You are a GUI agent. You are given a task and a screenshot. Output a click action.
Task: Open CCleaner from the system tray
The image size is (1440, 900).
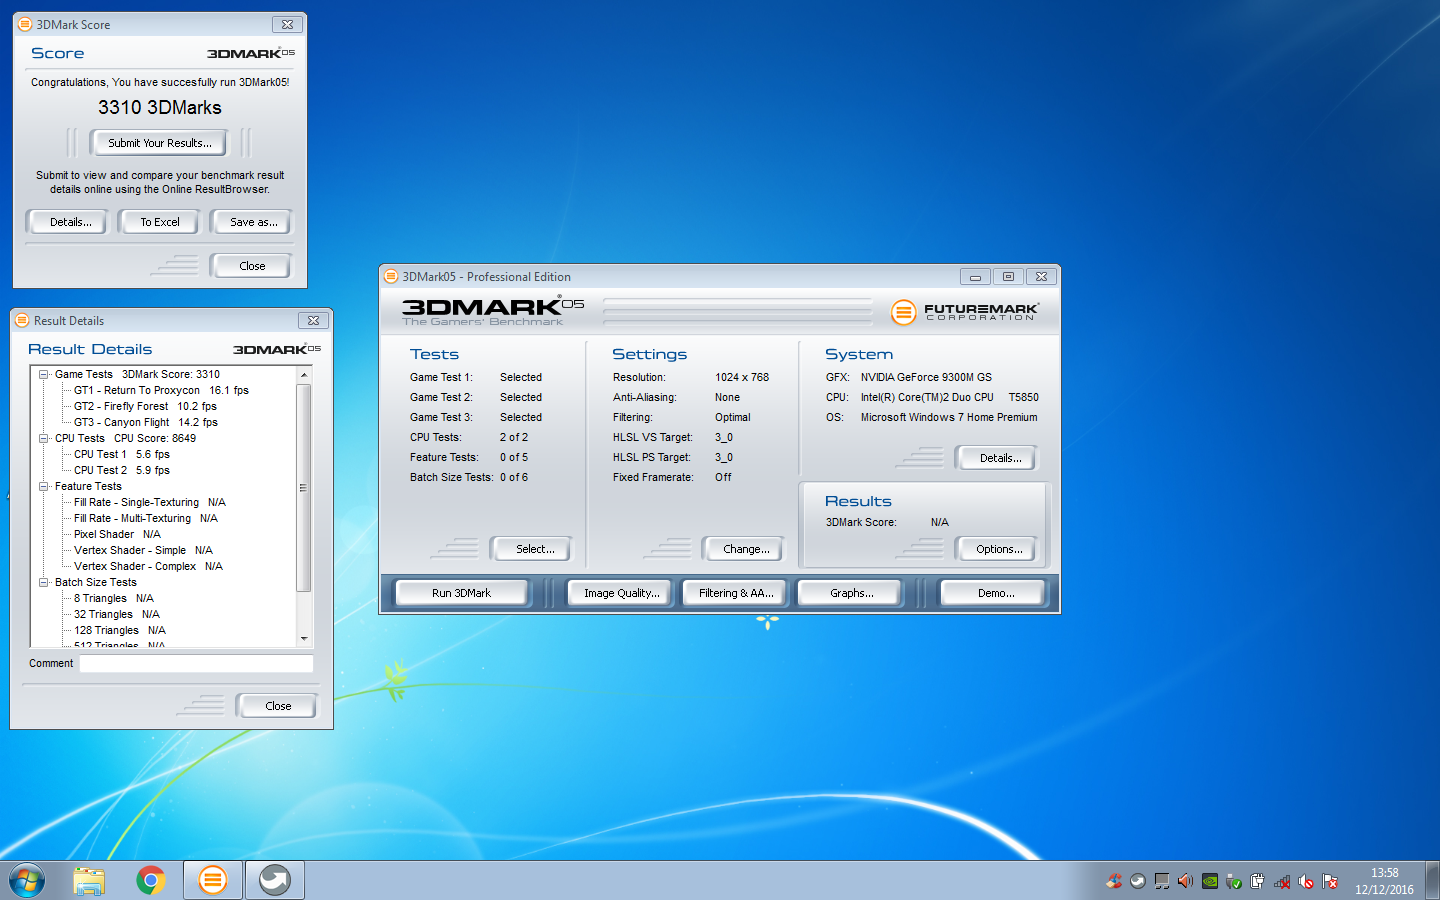[x=1114, y=881]
